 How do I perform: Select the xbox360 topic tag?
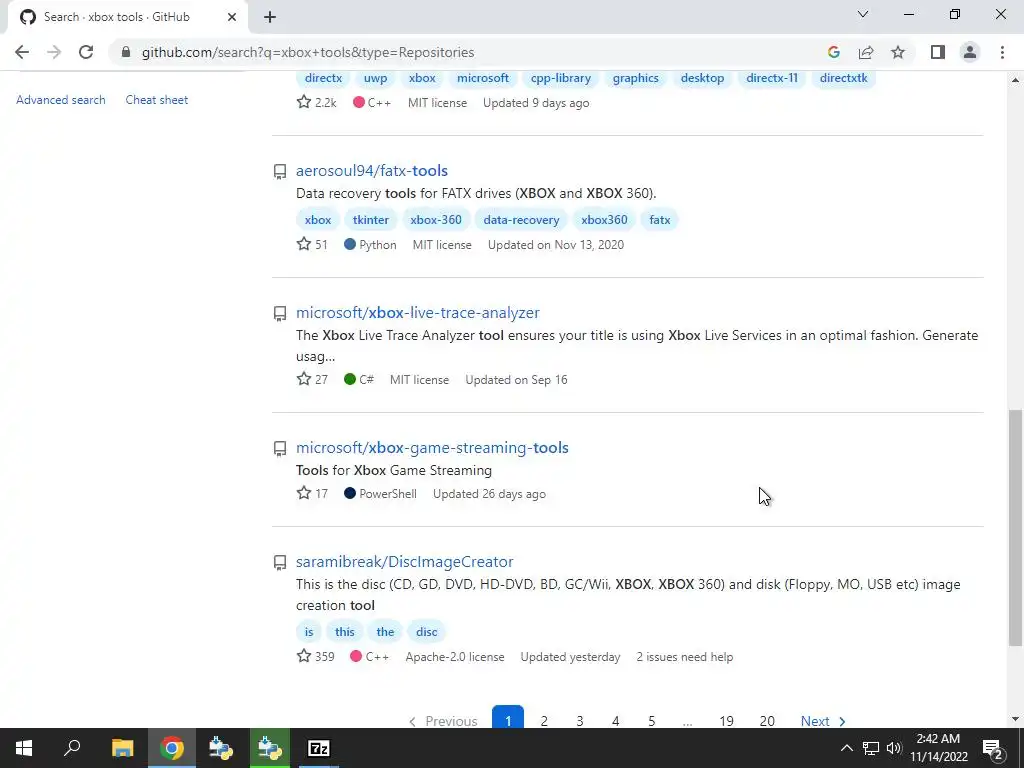click(x=604, y=219)
